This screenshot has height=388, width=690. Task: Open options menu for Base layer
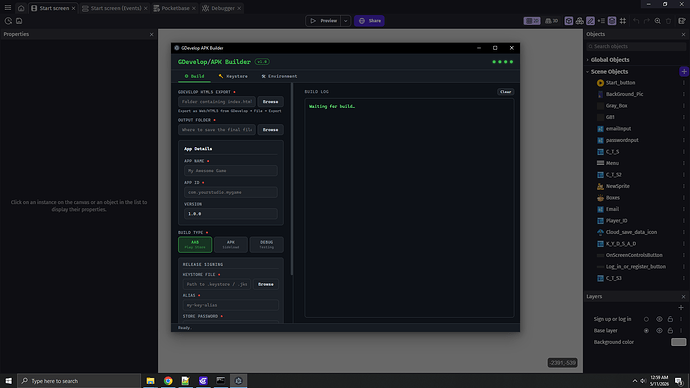pyautogui.click(x=681, y=330)
